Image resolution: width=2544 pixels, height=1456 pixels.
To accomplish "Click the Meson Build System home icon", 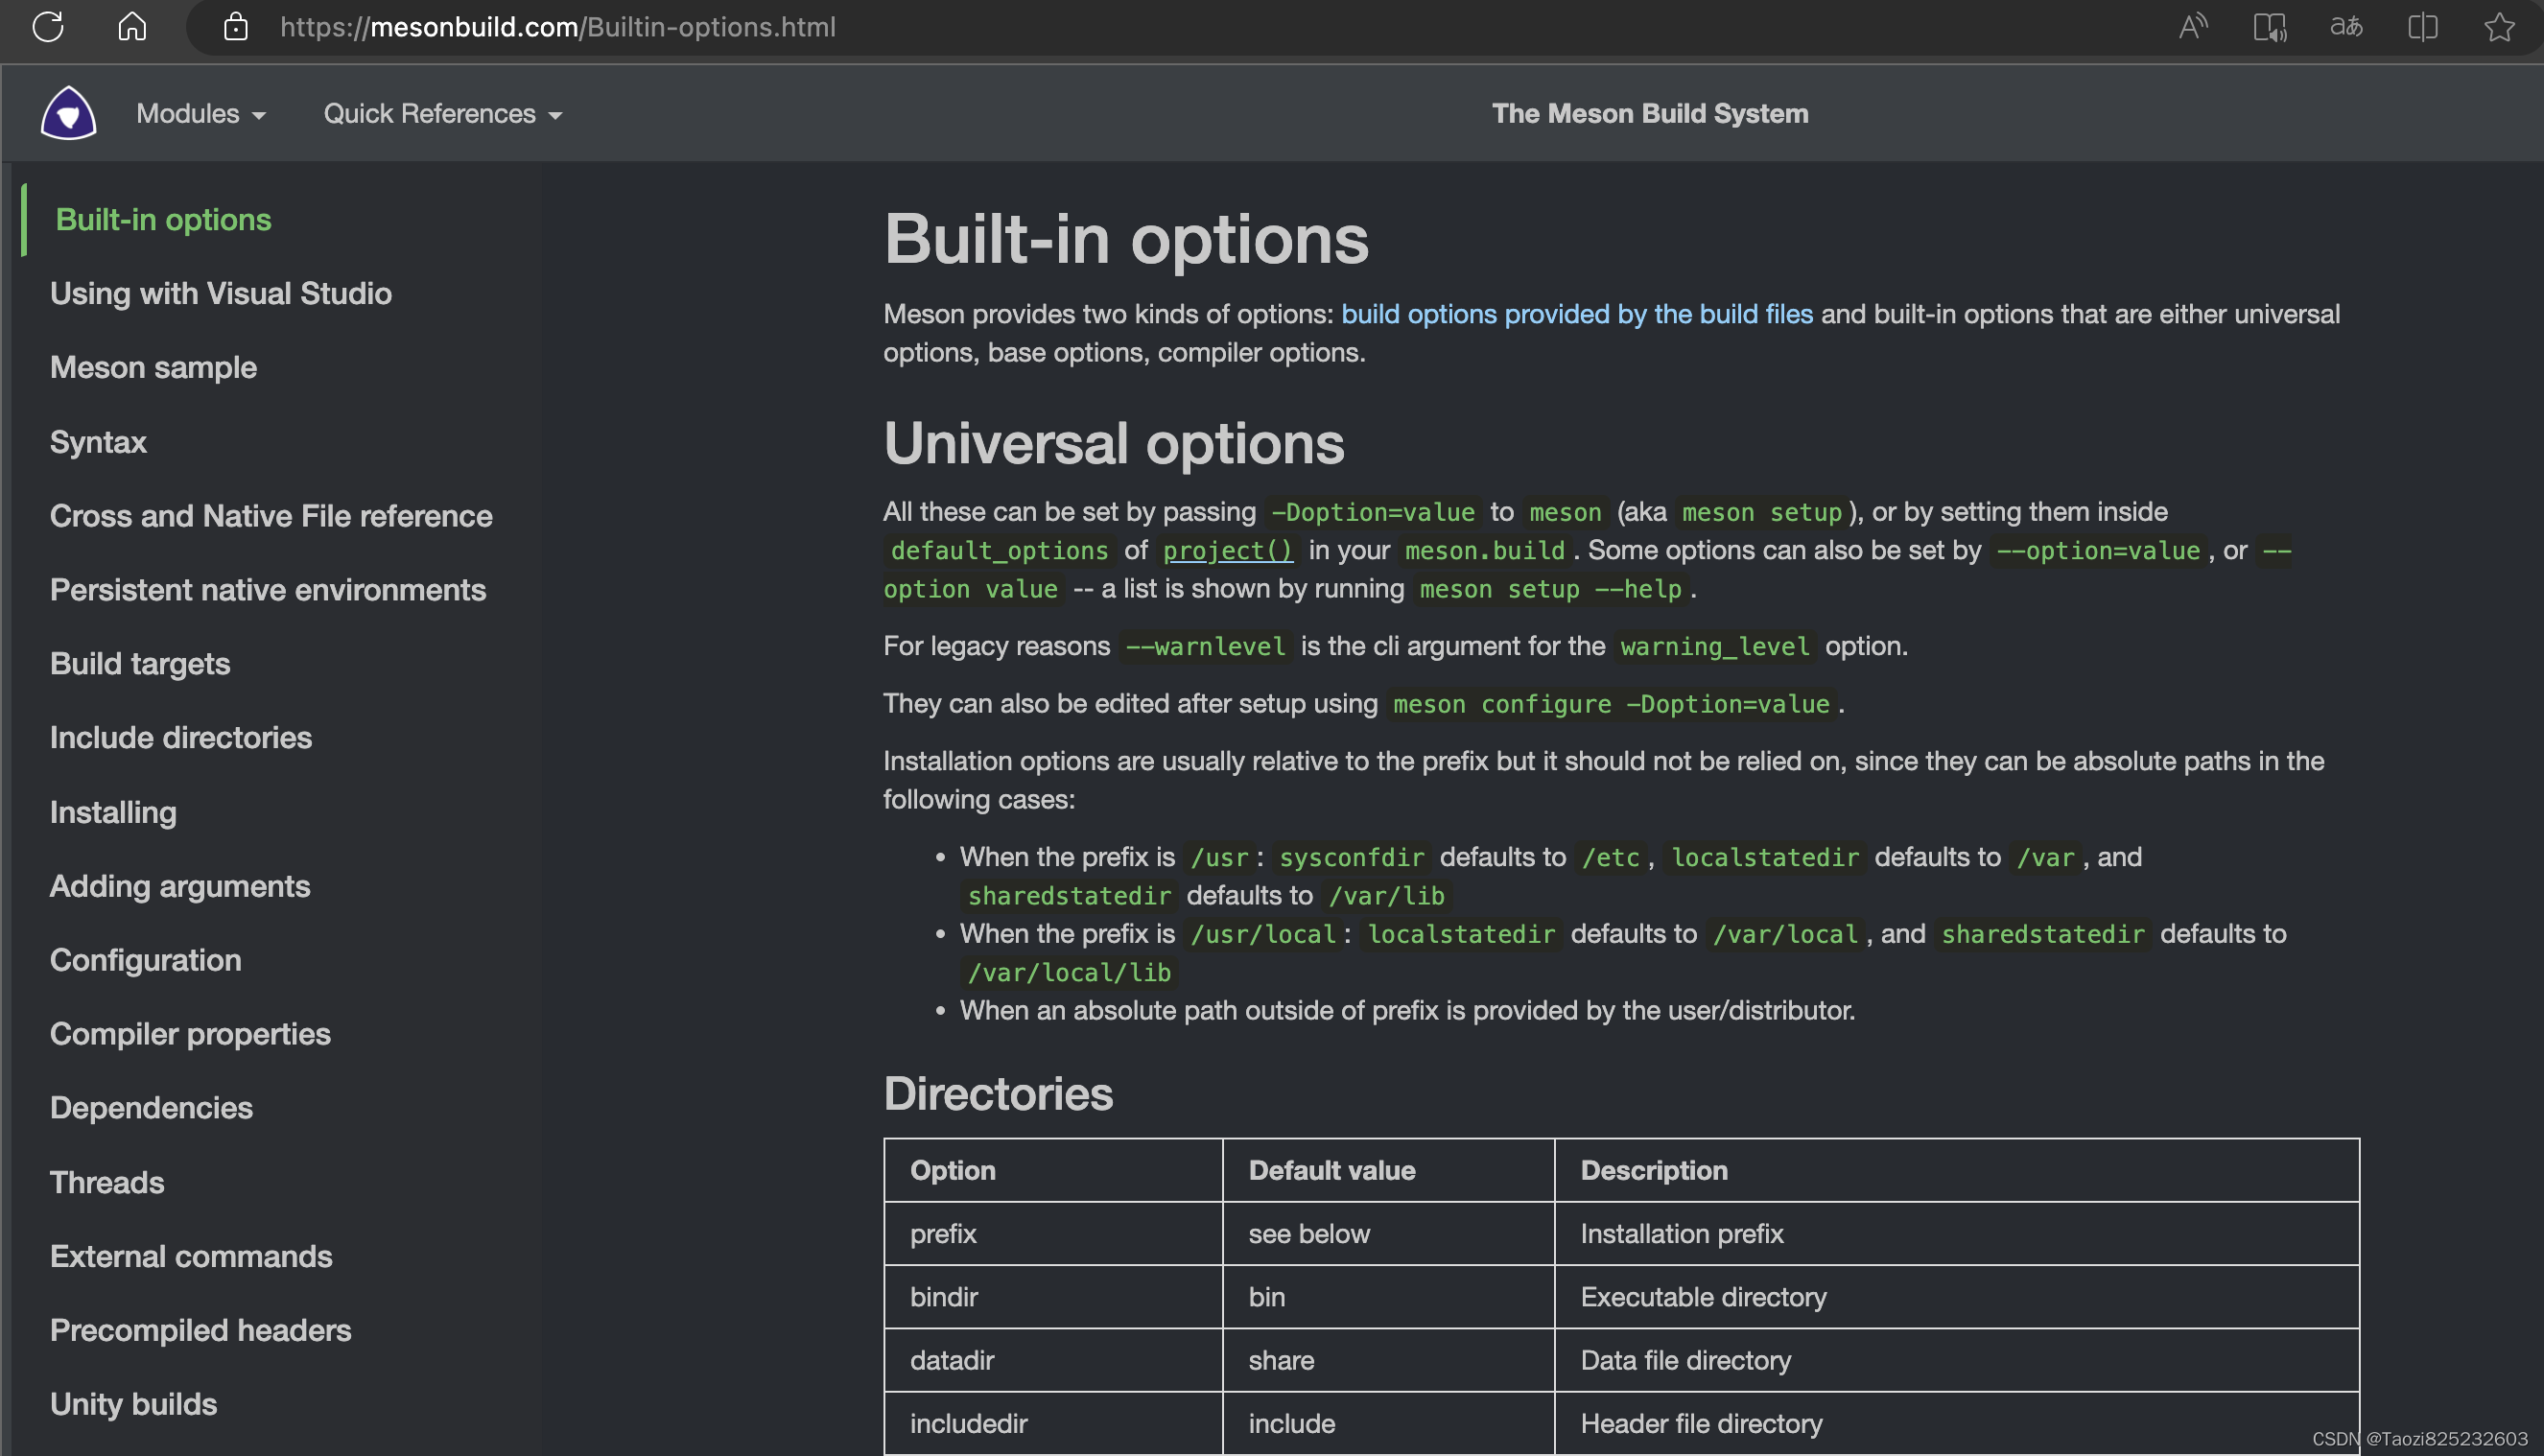I will click(66, 112).
